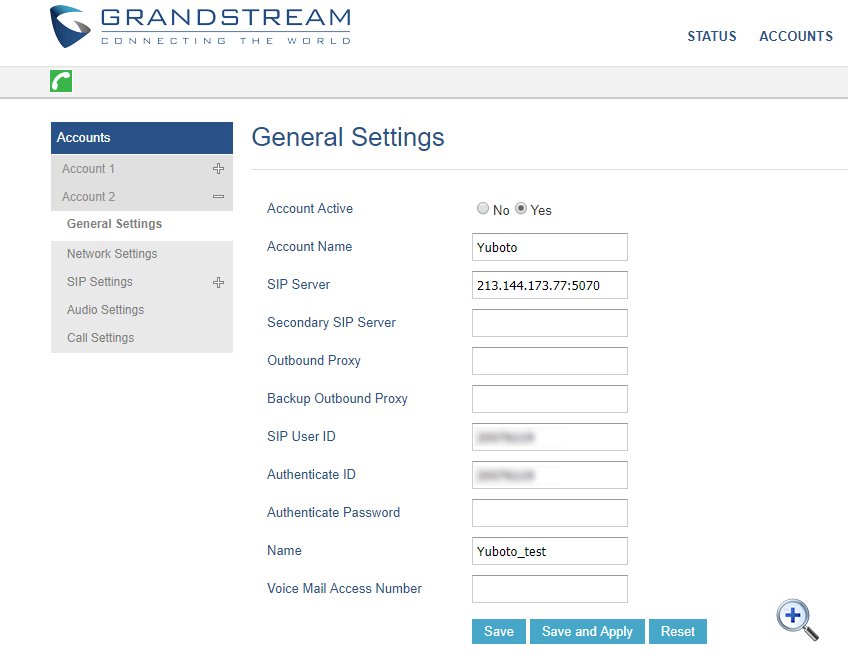Viewport: 848px width, 660px height.
Task: Go to Audio Settings page
Action: tap(105, 310)
